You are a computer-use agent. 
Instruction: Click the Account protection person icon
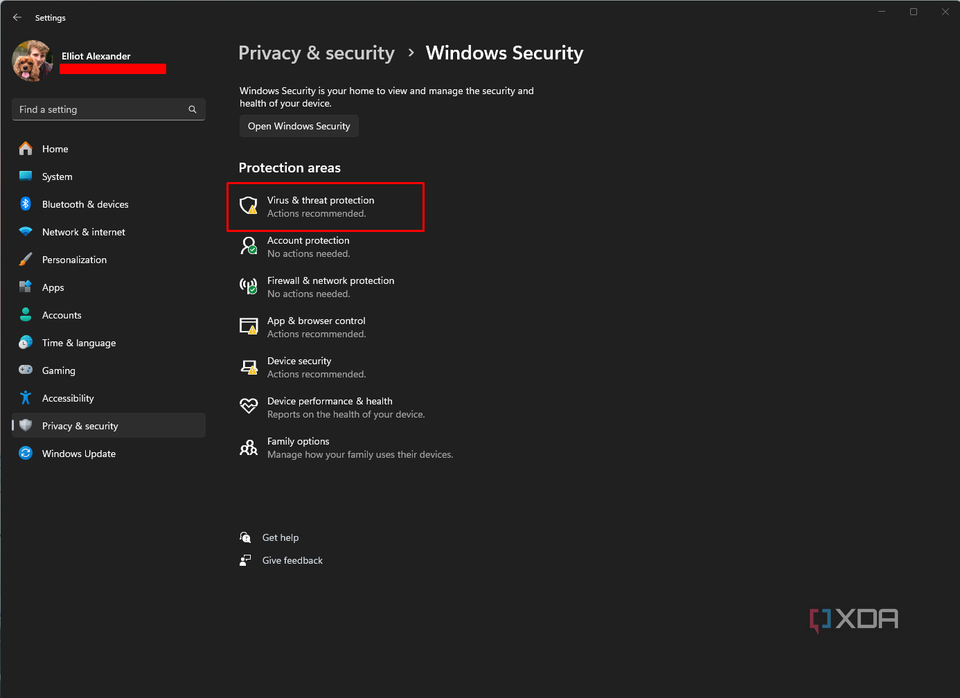(x=249, y=246)
